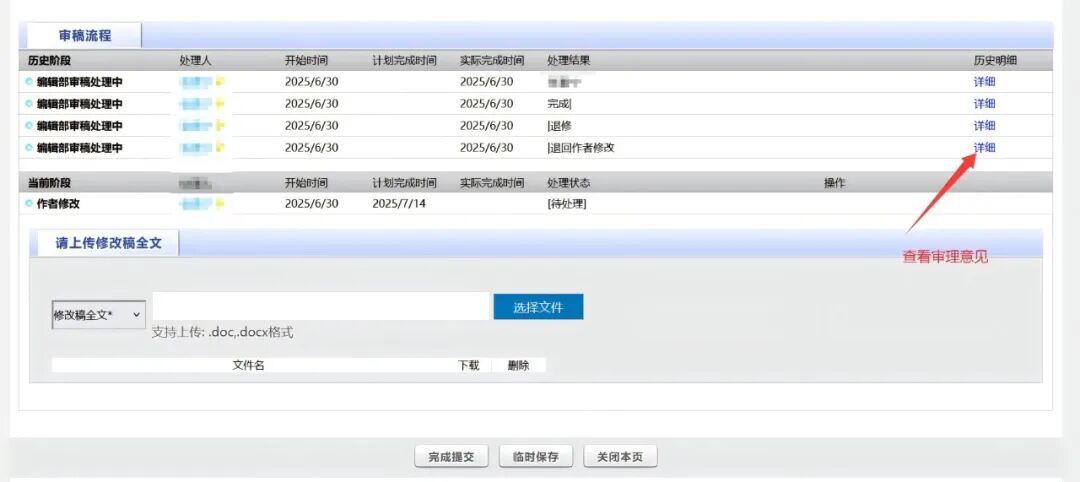The height and width of the screenshot is (482, 1080).
Task: Click yellow handler icon in 退回作者修改 row
Action: click(219, 148)
